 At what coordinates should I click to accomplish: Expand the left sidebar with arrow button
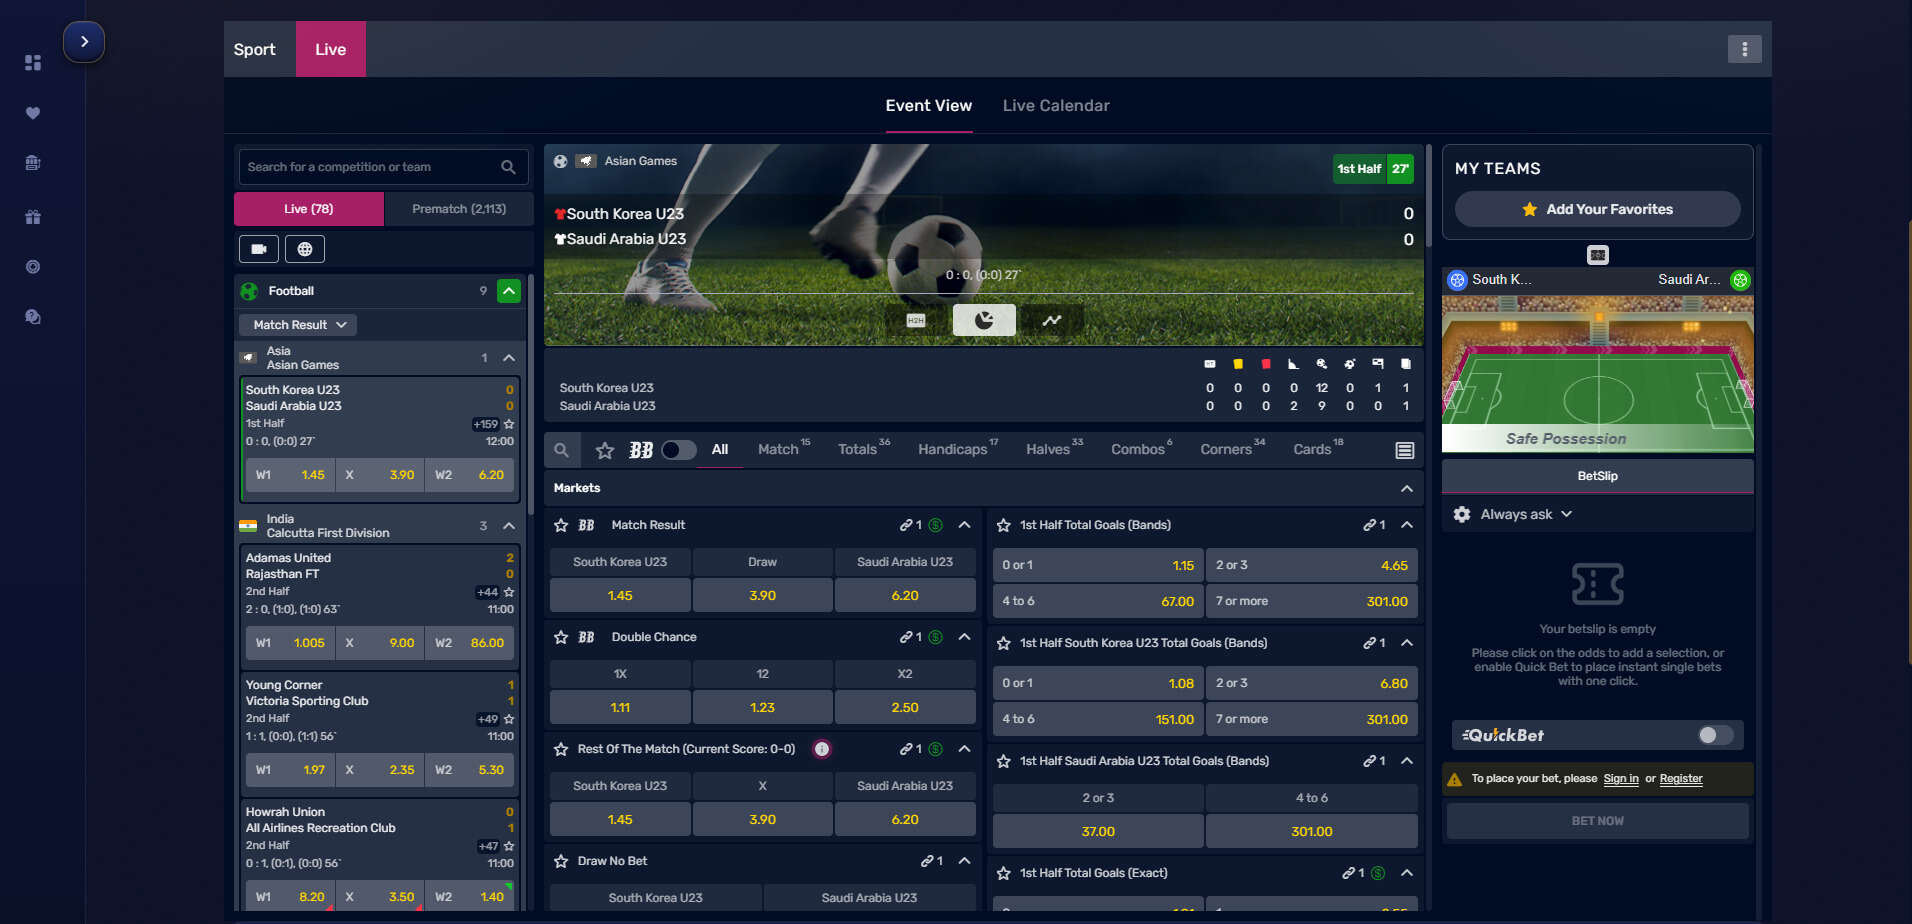(84, 42)
